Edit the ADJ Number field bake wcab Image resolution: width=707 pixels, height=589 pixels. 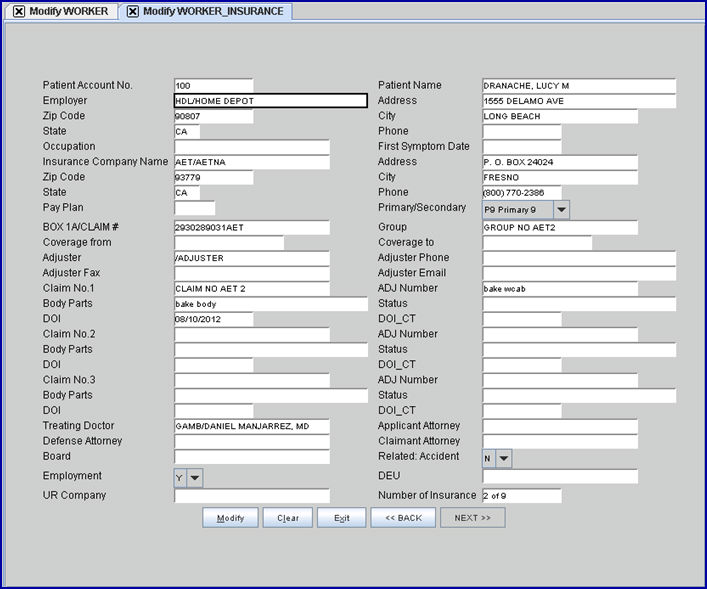560,289
